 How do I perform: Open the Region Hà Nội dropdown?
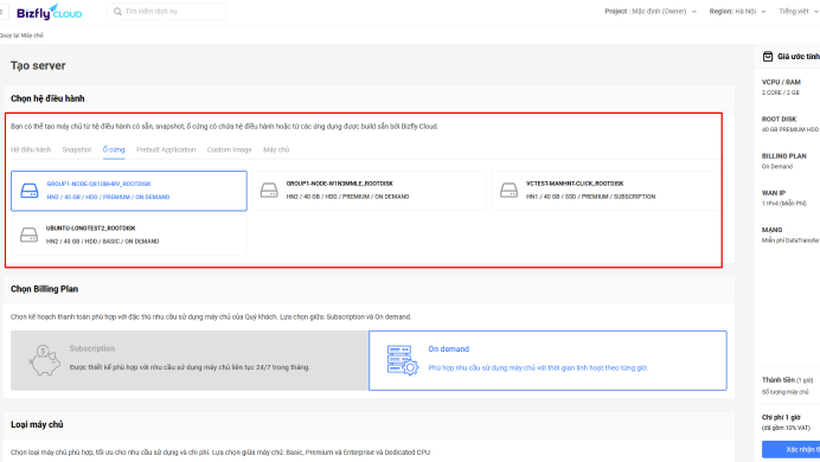click(737, 11)
